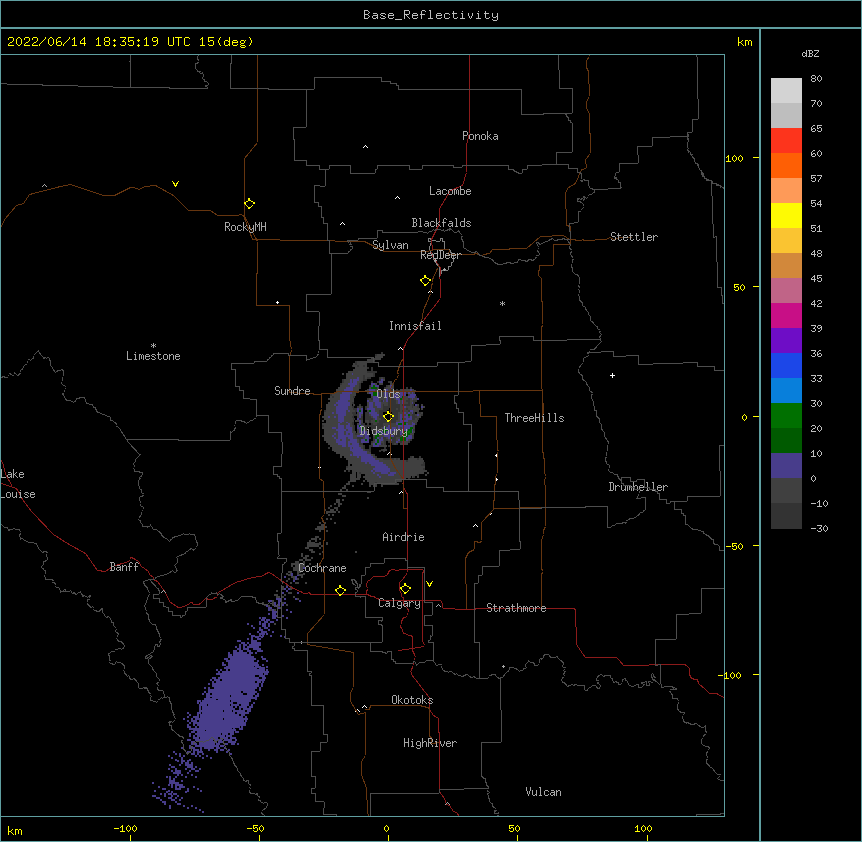Click the Didsbury city label

pyautogui.click(x=383, y=431)
